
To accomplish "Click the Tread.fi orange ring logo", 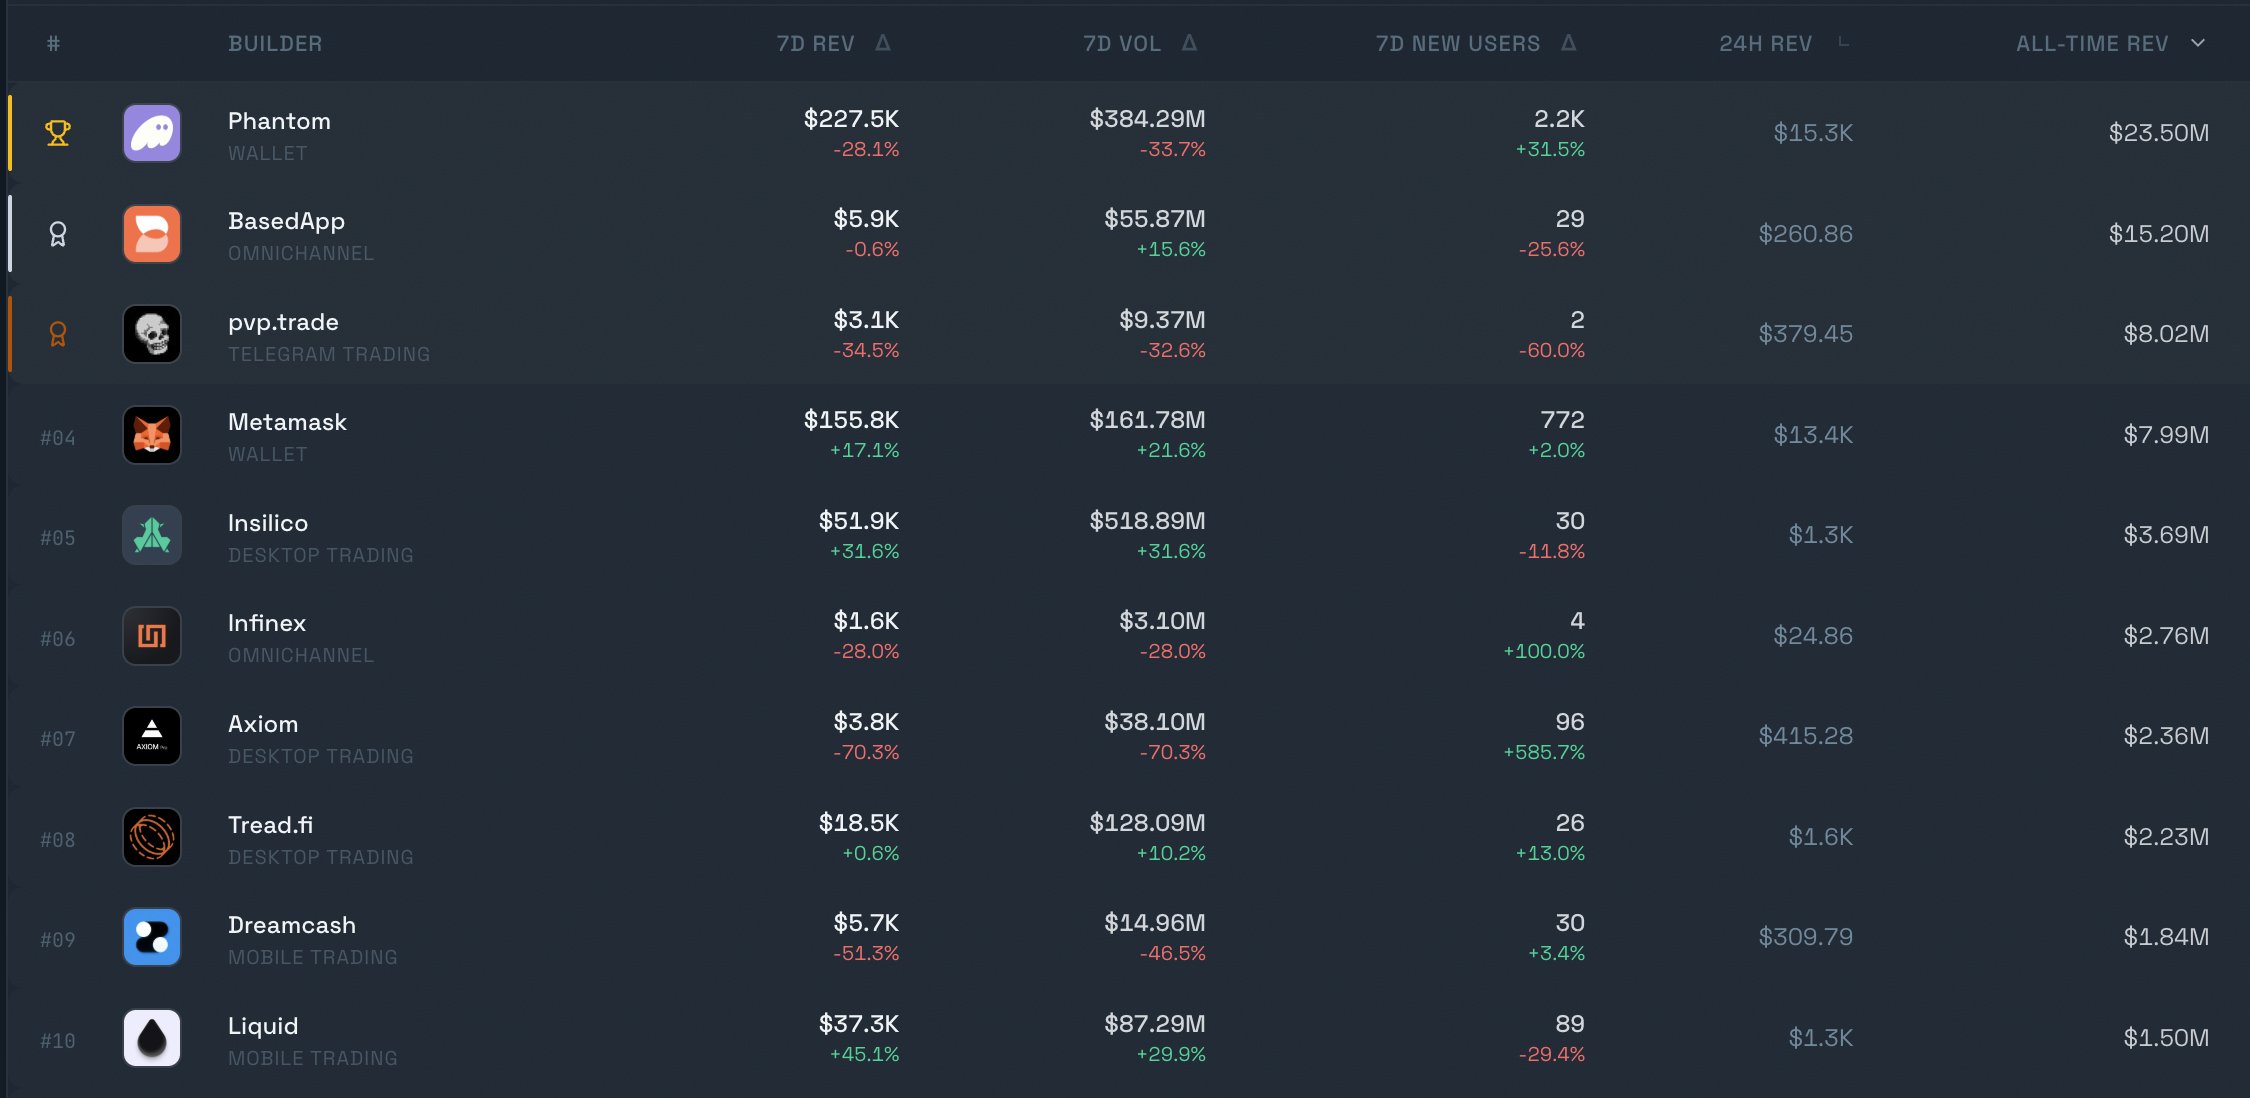I will click(x=152, y=837).
